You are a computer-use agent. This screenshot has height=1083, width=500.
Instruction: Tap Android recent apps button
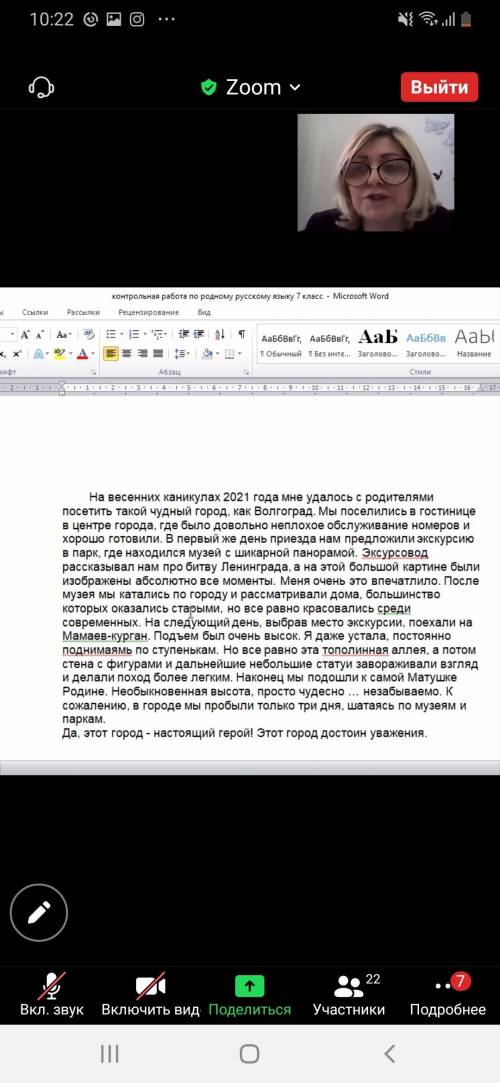coord(110,1053)
